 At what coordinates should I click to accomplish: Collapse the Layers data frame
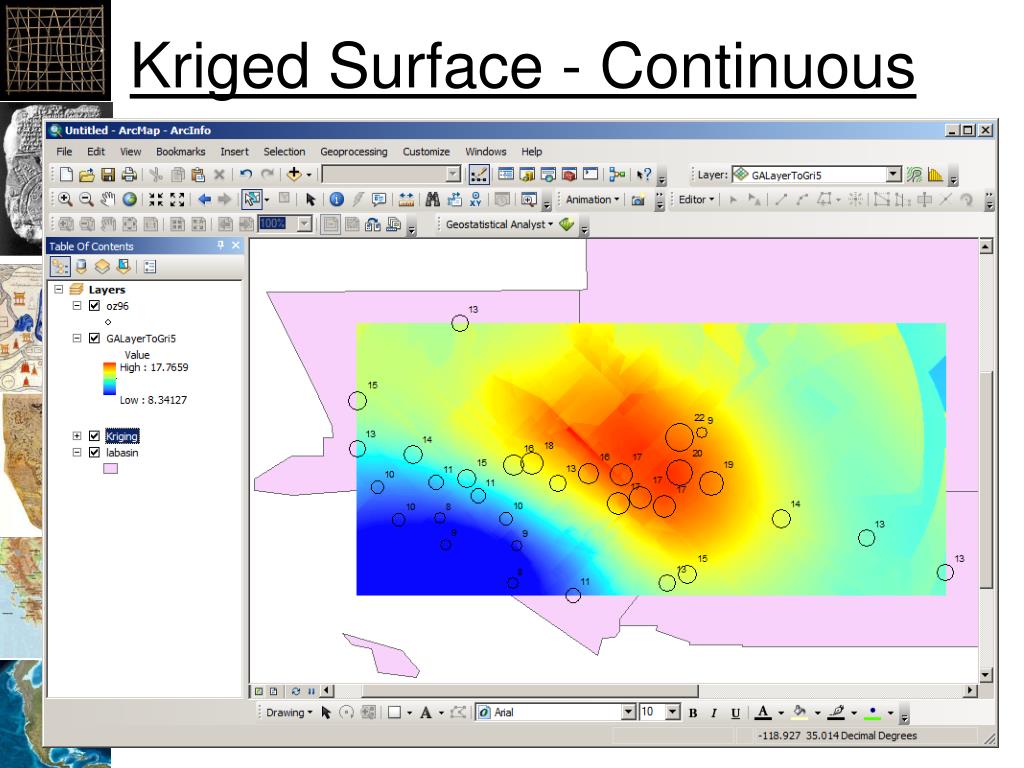pos(59,289)
